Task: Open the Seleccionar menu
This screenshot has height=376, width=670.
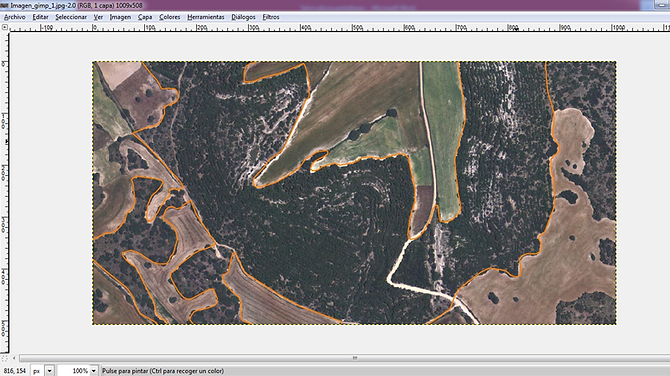Action: (x=71, y=17)
